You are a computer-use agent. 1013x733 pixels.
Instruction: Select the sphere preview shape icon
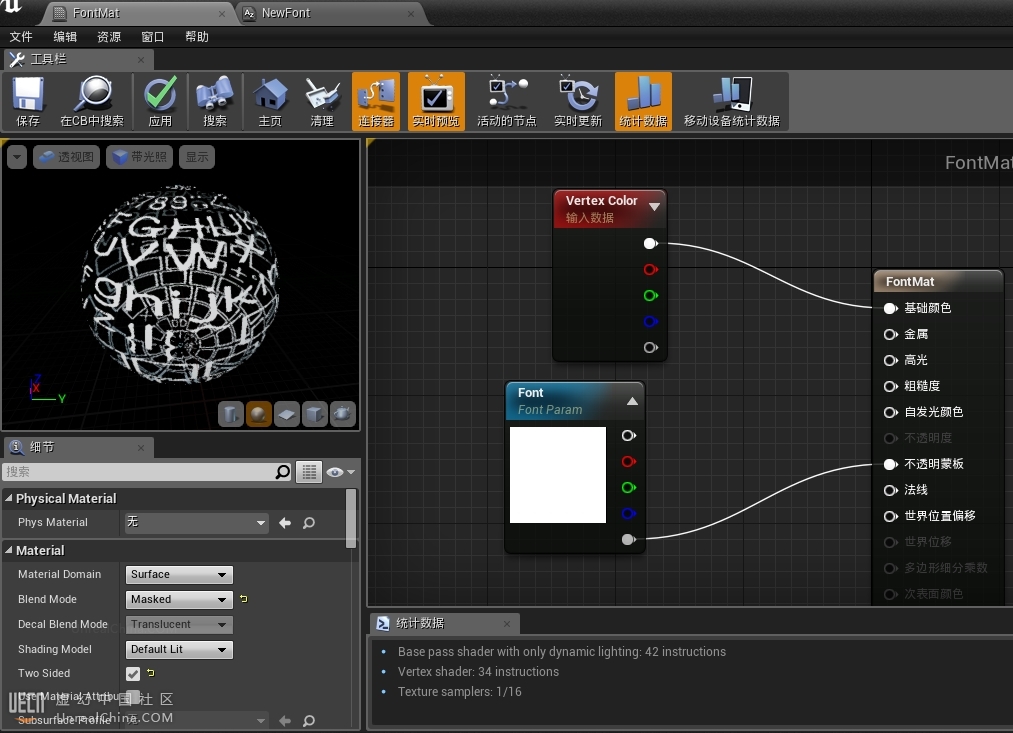point(258,414)
